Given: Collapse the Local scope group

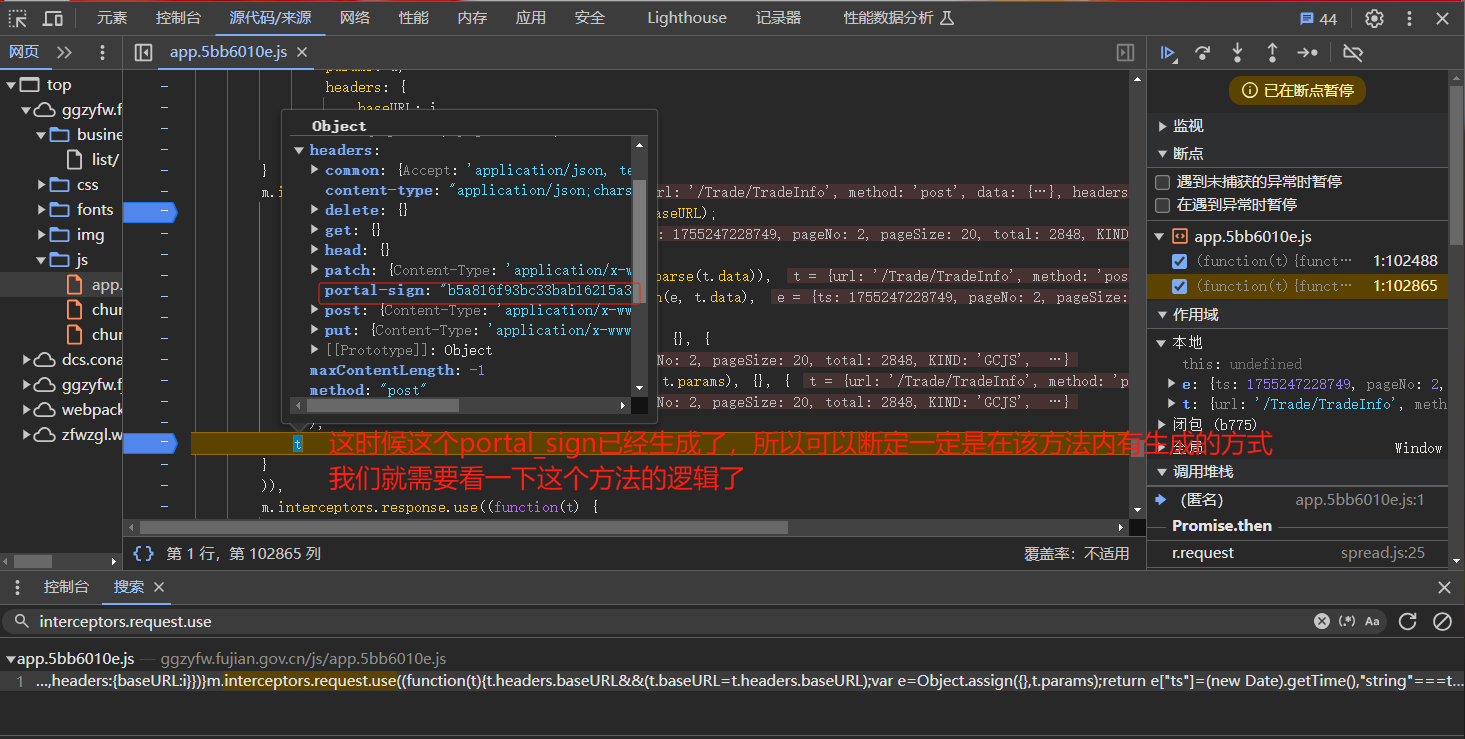Looking at the screenshot, I should tap(1162, 343).
